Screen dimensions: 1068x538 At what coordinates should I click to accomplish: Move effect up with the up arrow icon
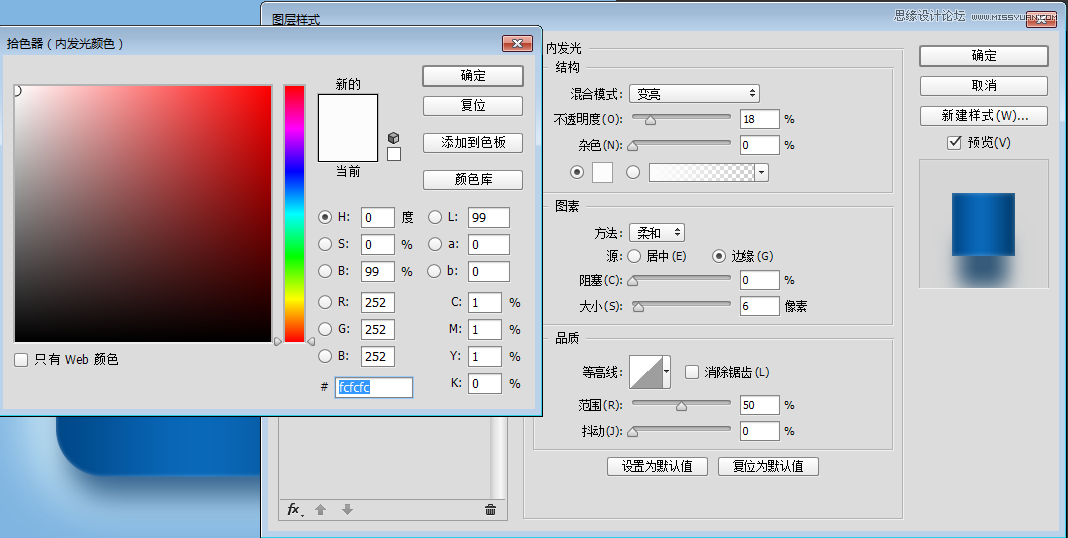pyautogui.click(x=320, y=509)
